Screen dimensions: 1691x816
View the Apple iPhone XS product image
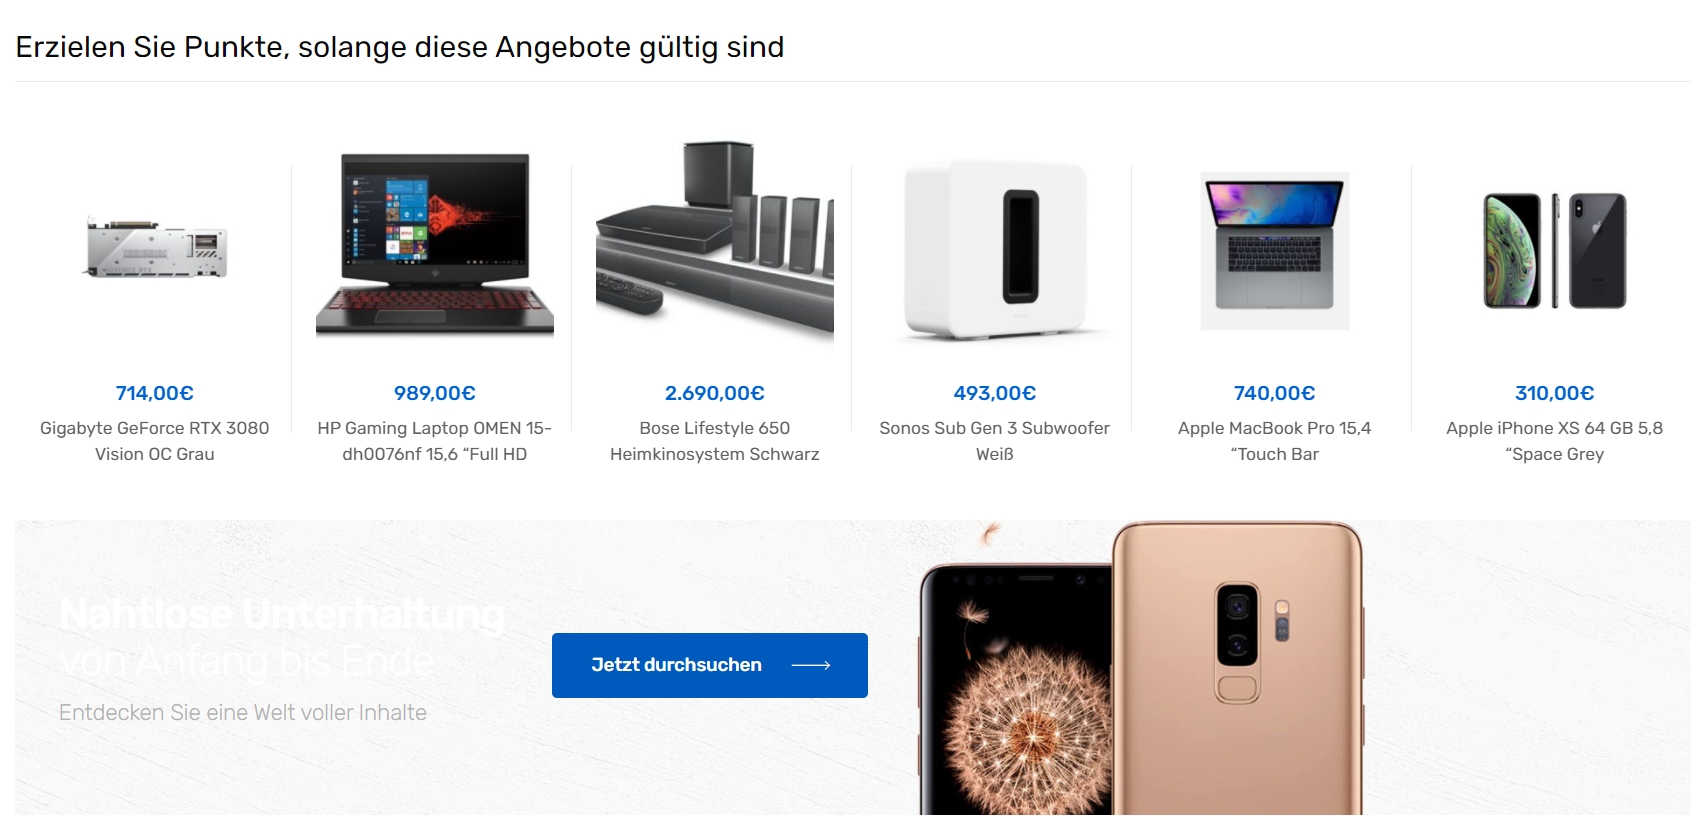coord(1555,250)
